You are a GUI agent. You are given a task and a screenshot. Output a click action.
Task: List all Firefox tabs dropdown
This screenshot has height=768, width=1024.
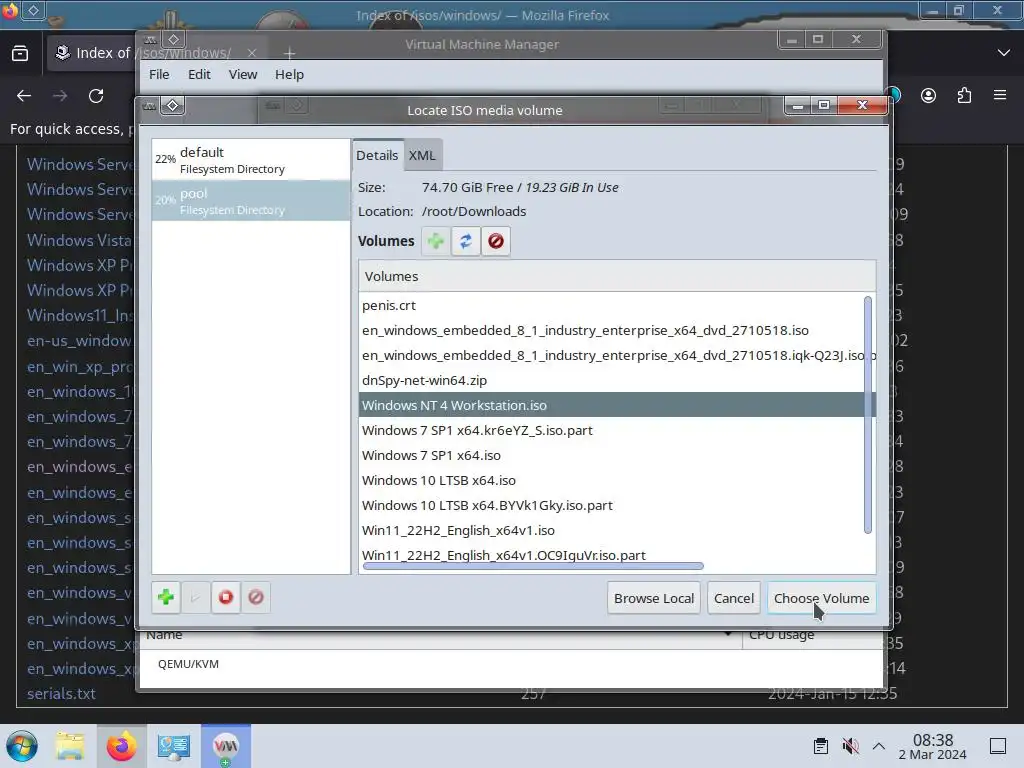1004,52
